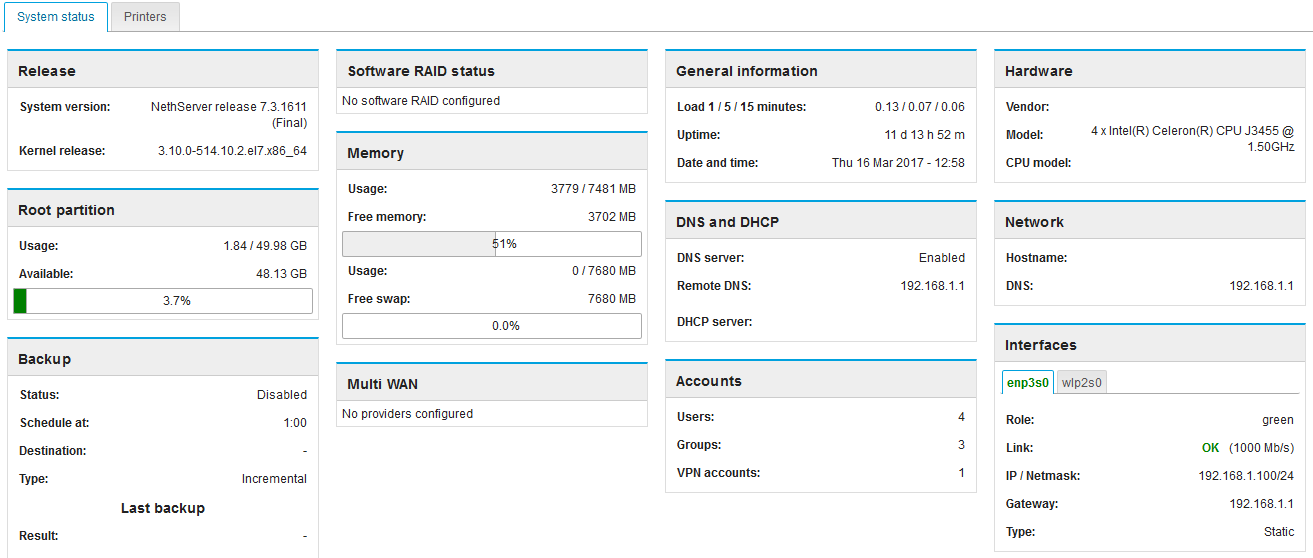Viewport: 1313px width, 558px height.
Task: Click the backup schedule time 1:00
Action: point(295,423)
